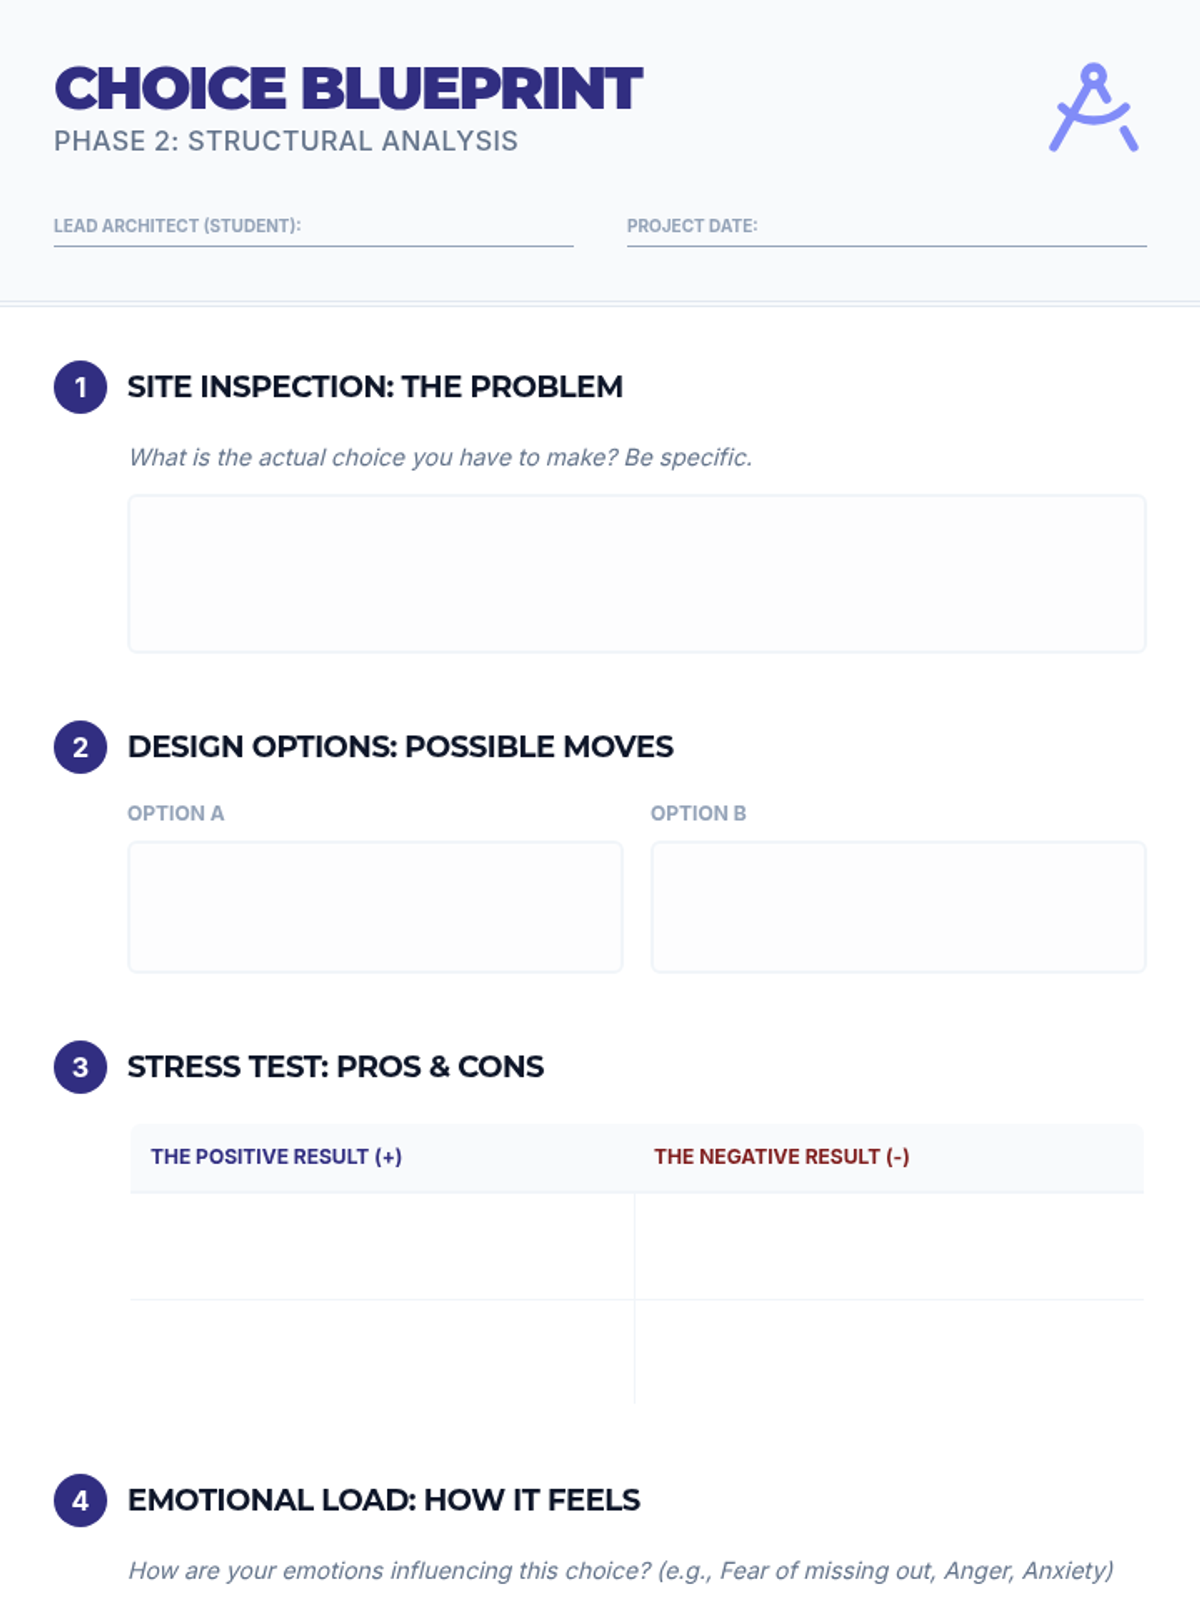Click the Design Options: Possible Moves heading
Viewport: 1200px width, 1600px height.
point(400,747)
